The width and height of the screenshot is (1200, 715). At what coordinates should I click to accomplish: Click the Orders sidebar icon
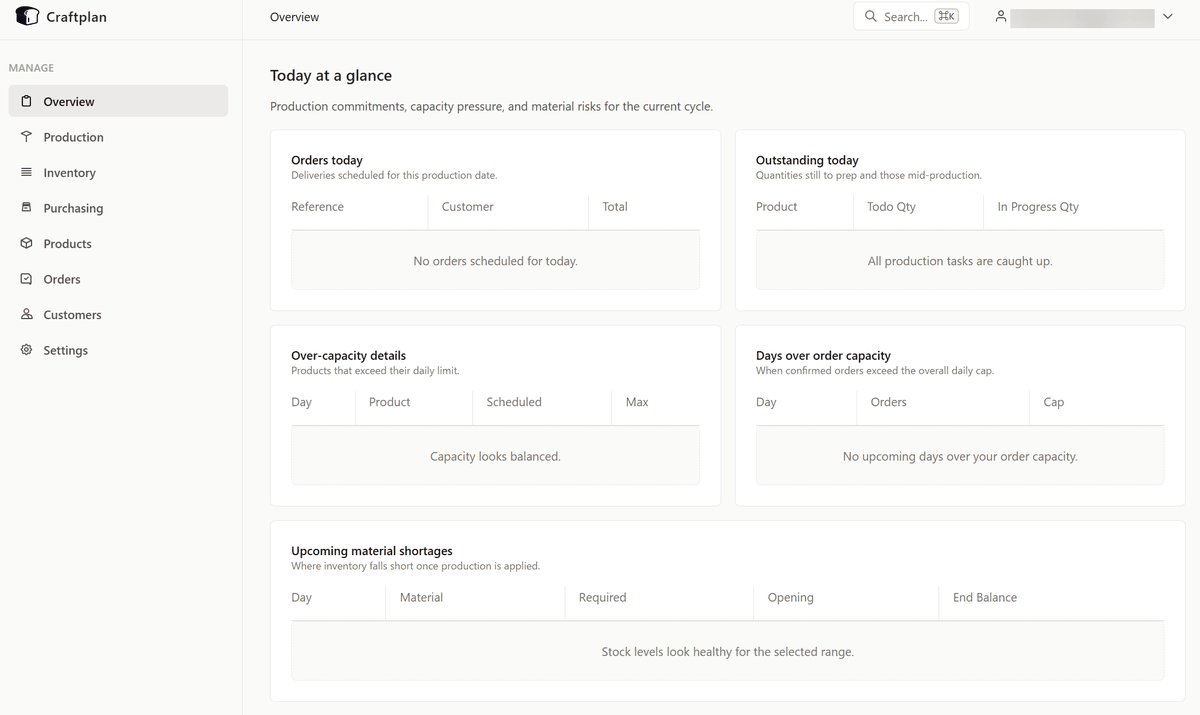click(27, 279)
